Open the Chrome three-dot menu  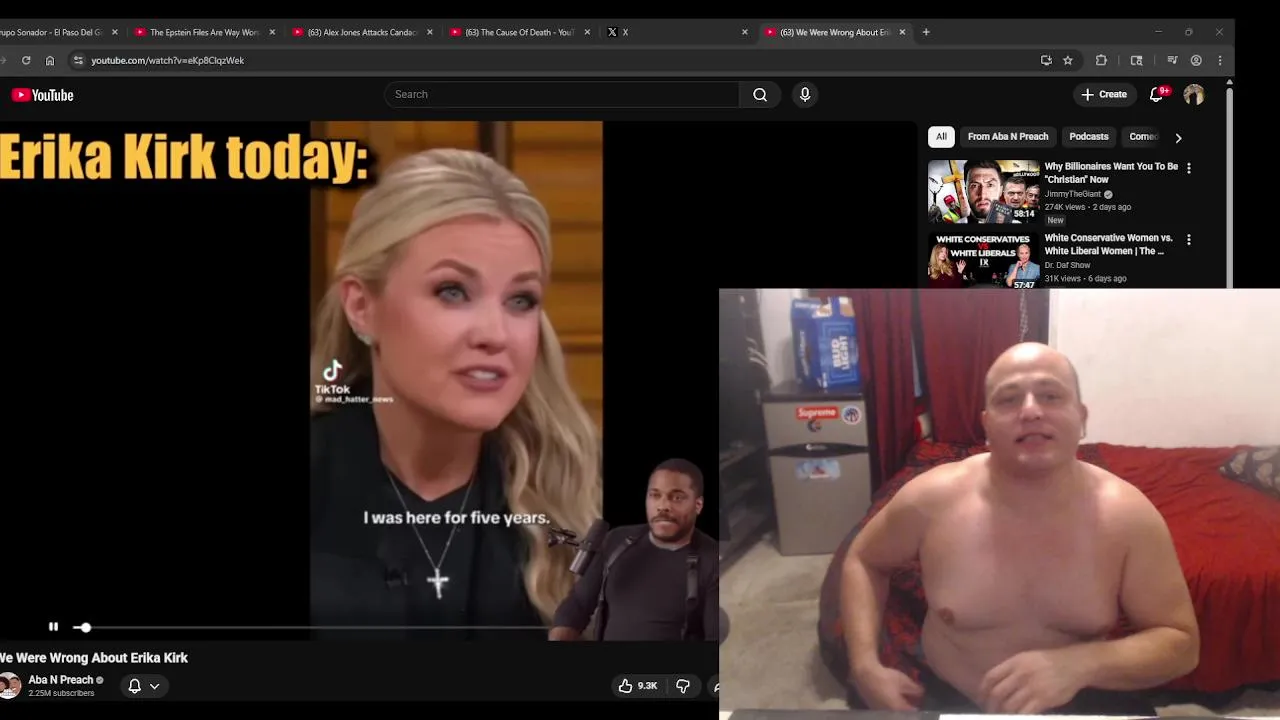point(1219,60)
